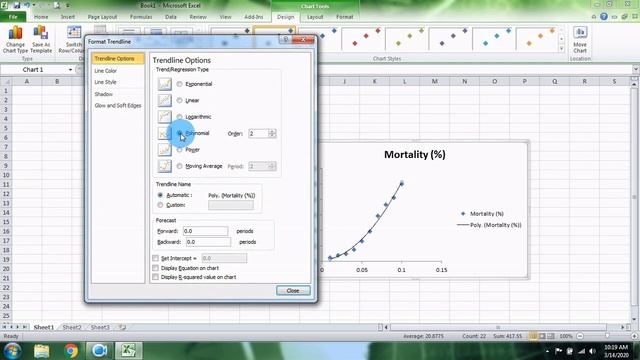Image resolution: width=640 pixels, height=360 pixels.
Task: Click the Page Layout view button in status bar
Action: (542, 336)
